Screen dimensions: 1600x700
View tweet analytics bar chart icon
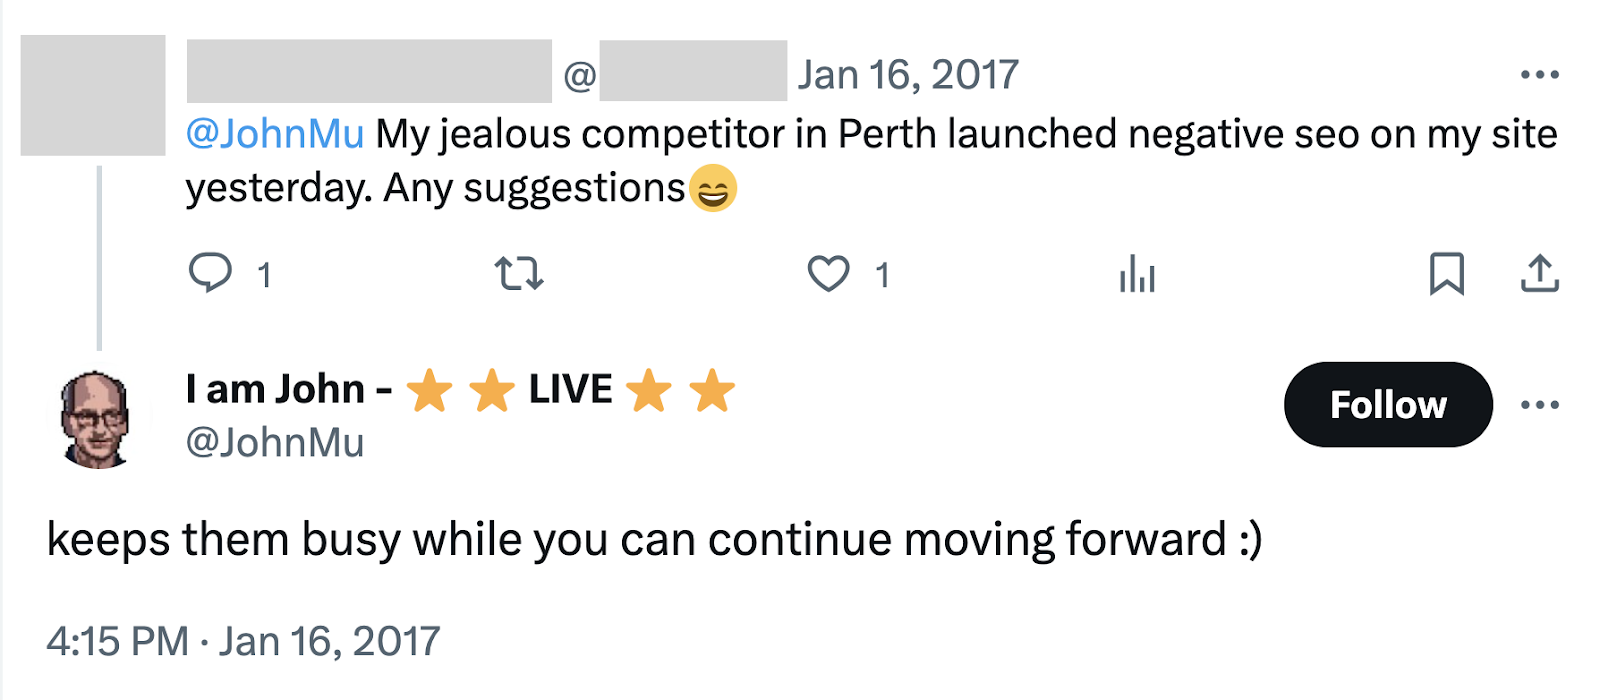(1137, 273)
